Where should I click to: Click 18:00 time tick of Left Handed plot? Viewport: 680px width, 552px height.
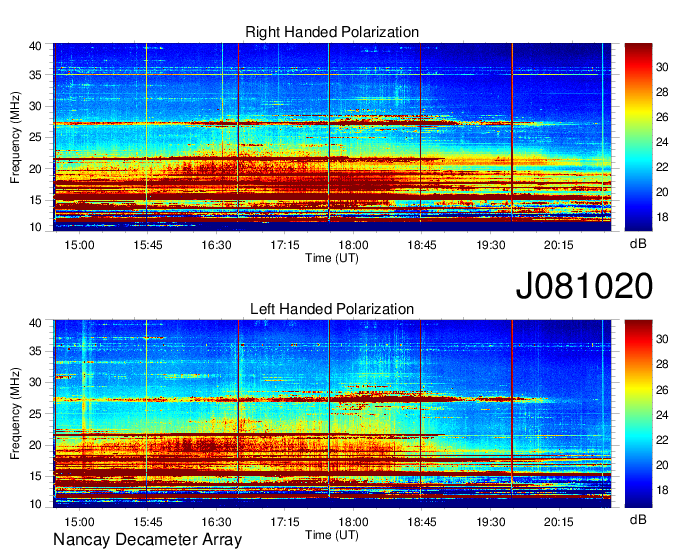tap(353, 522)
